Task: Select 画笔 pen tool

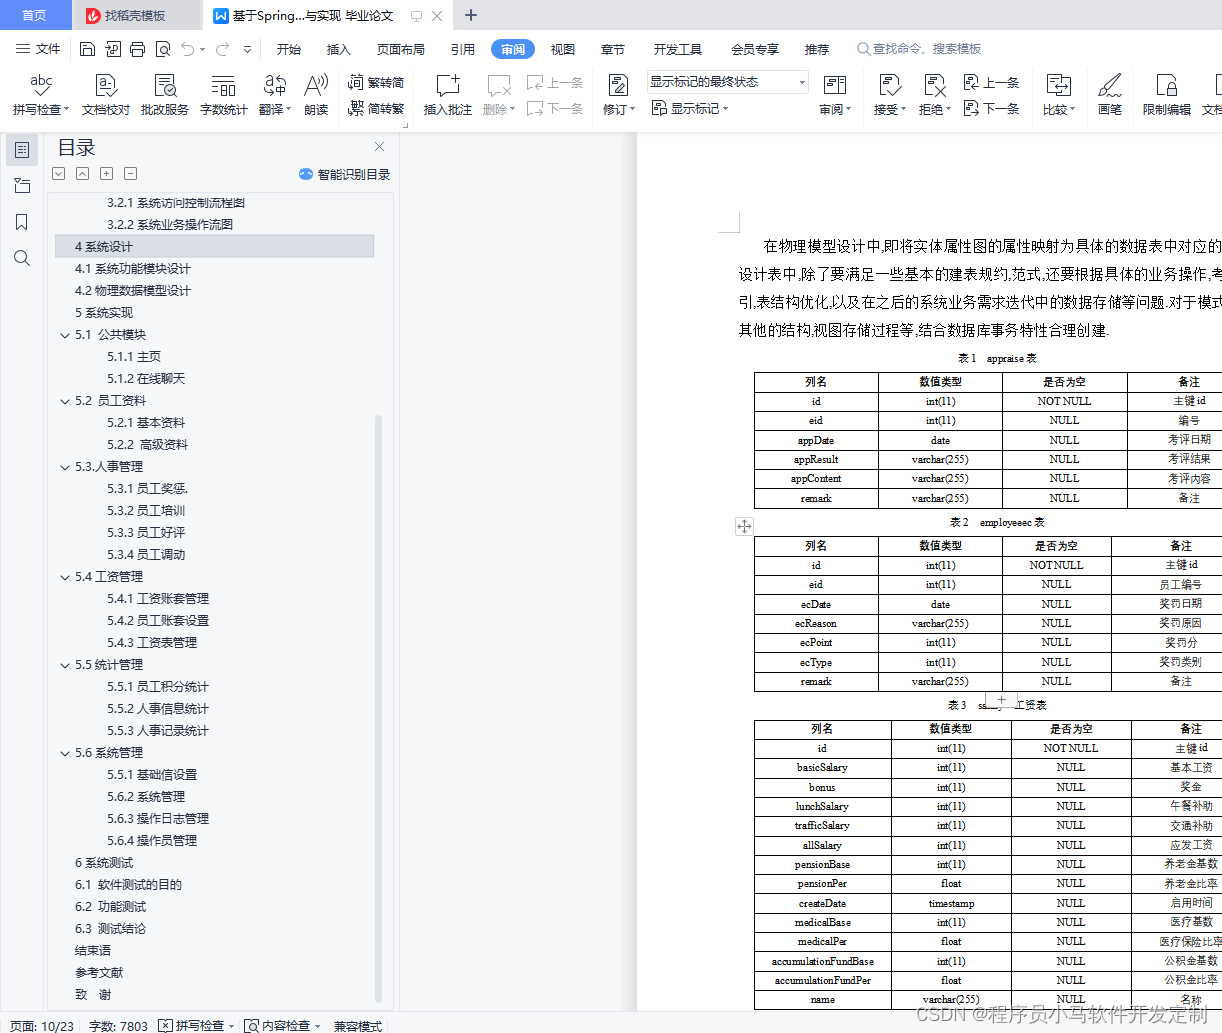Action: click(1110, 95)
